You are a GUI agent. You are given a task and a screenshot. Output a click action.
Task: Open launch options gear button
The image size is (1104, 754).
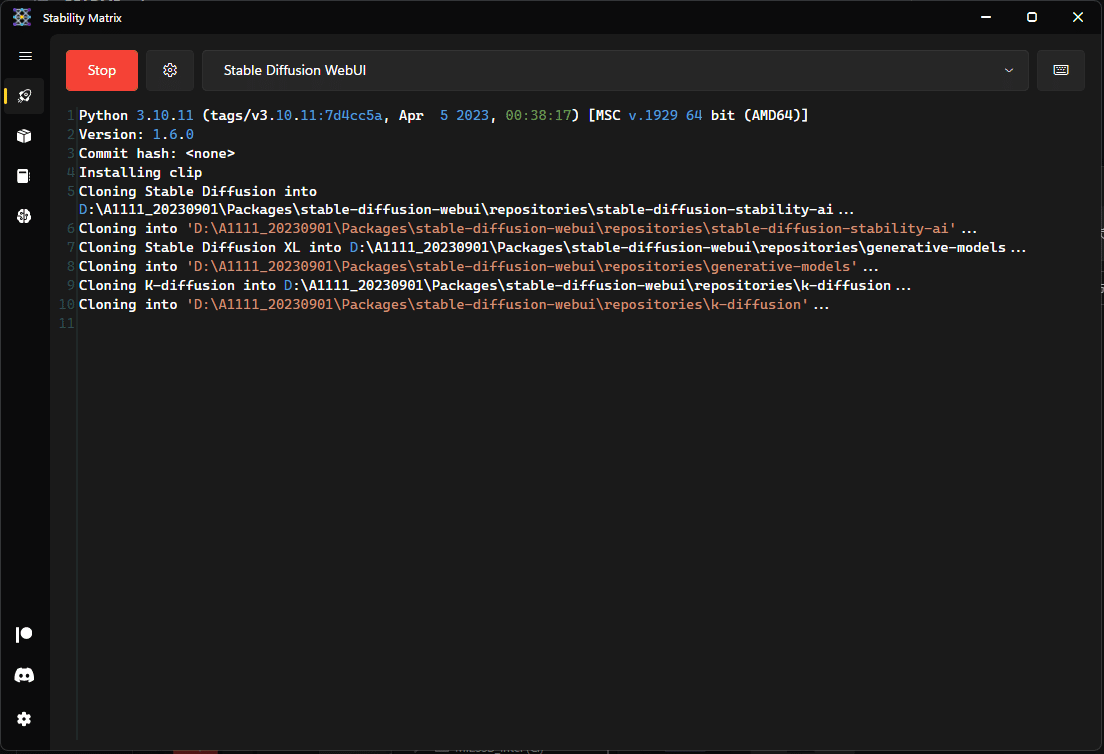170,70
